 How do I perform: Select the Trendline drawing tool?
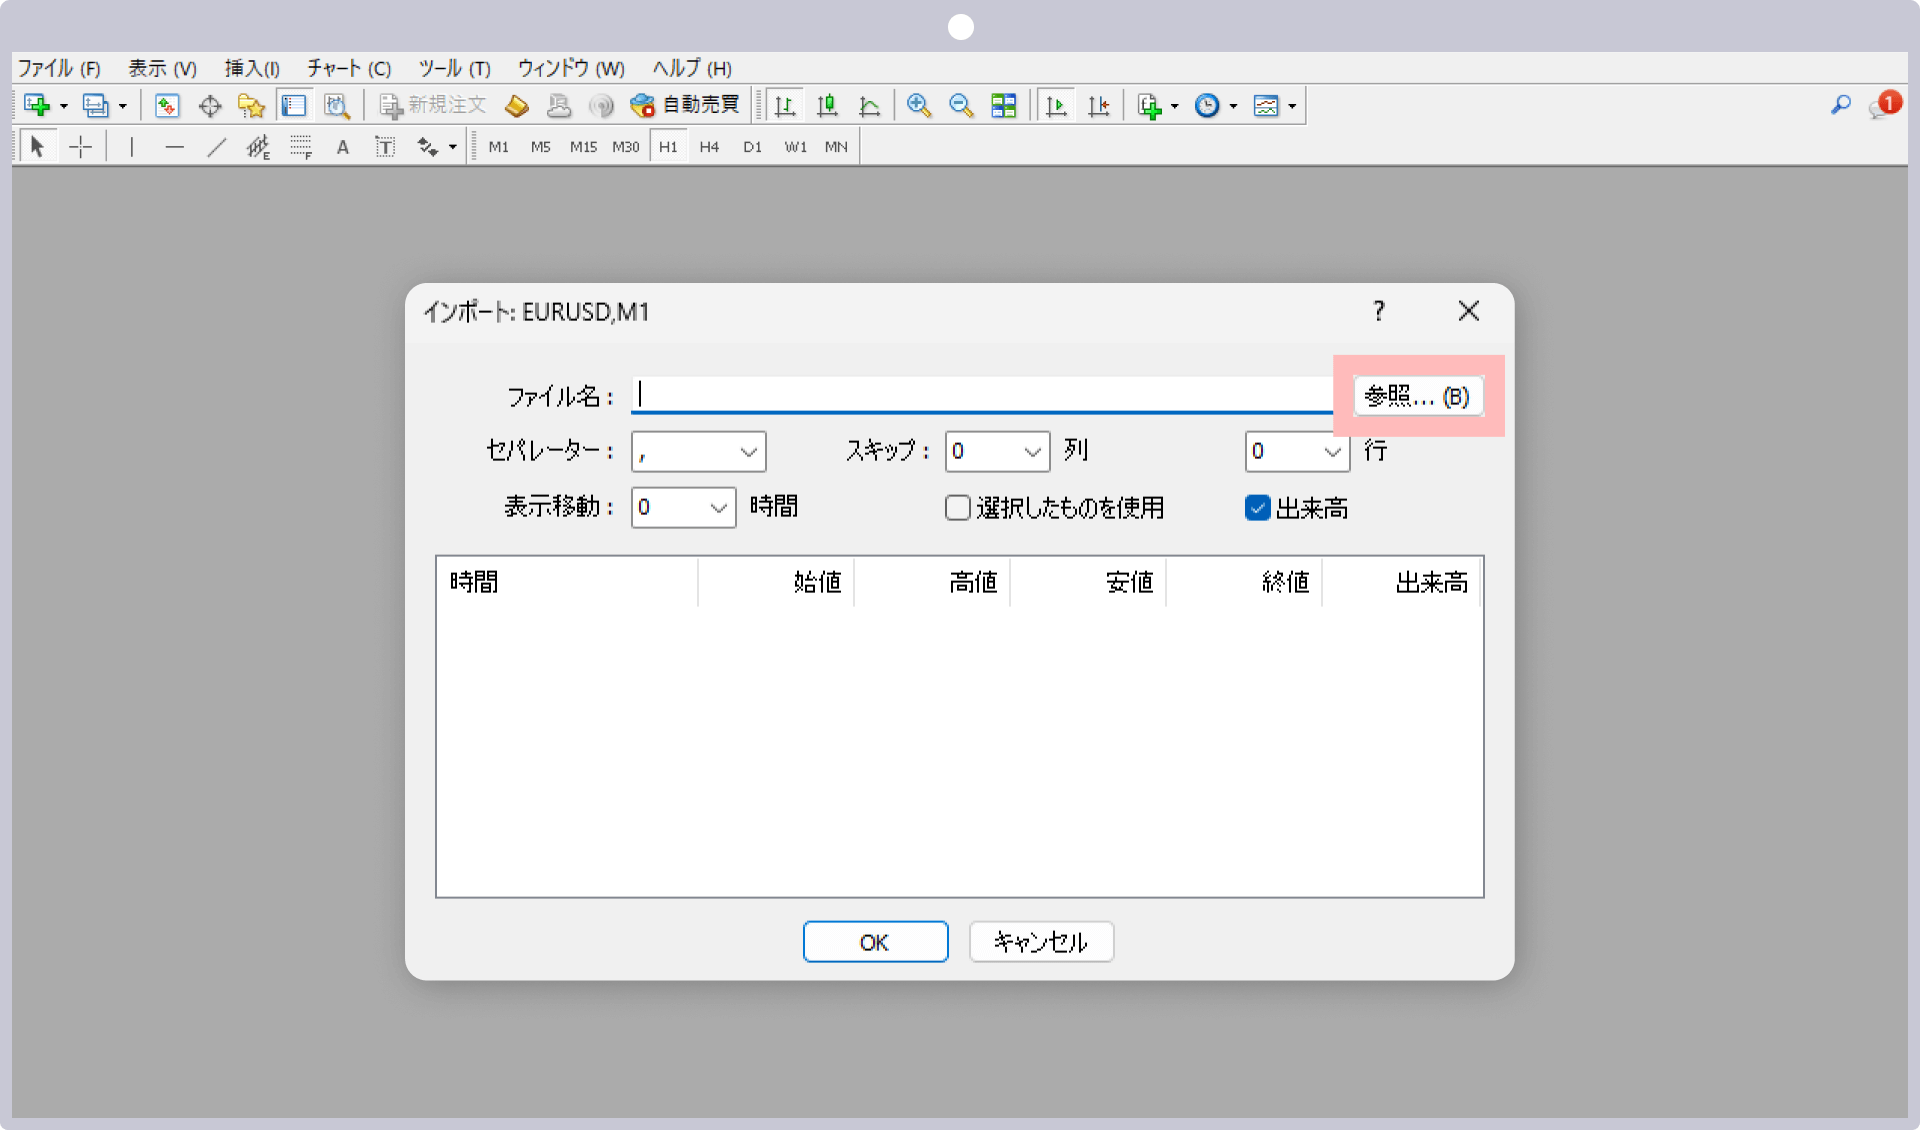click(216, 147)
